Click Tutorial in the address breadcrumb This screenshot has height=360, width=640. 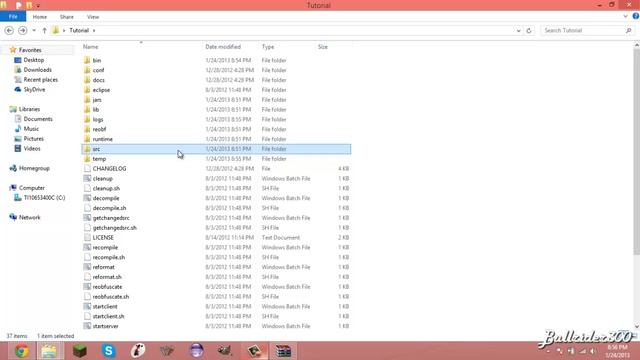pos(79,31)
